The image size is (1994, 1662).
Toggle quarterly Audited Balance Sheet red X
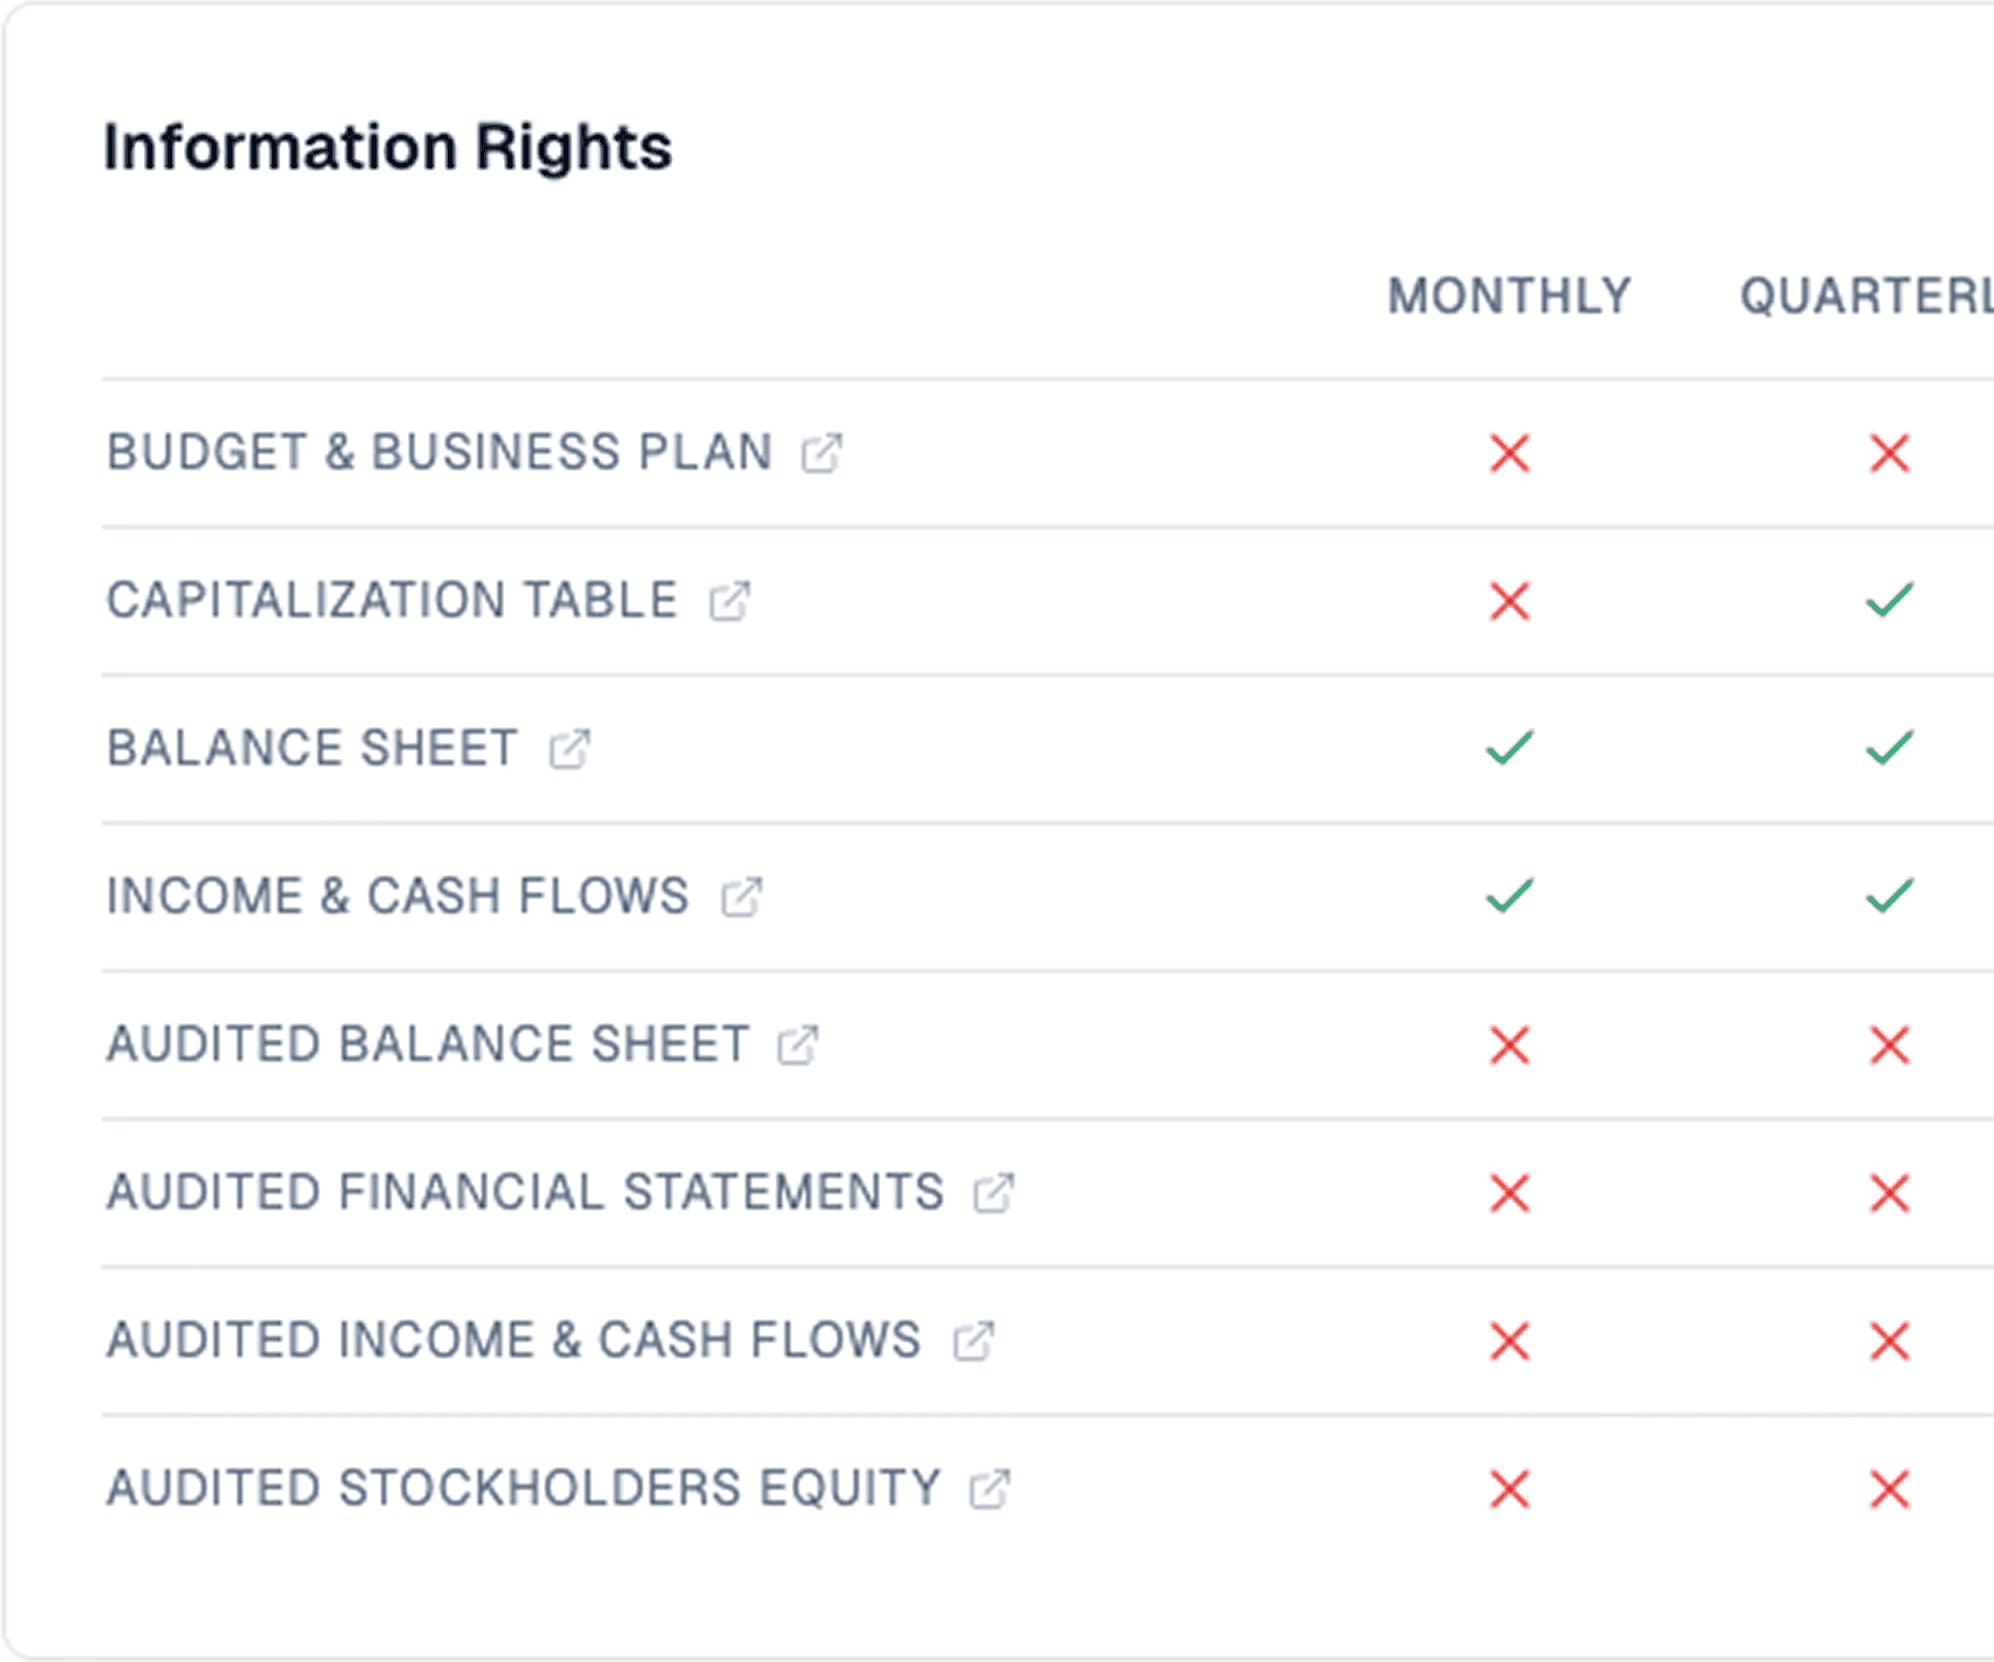tap(1889, 1045)
